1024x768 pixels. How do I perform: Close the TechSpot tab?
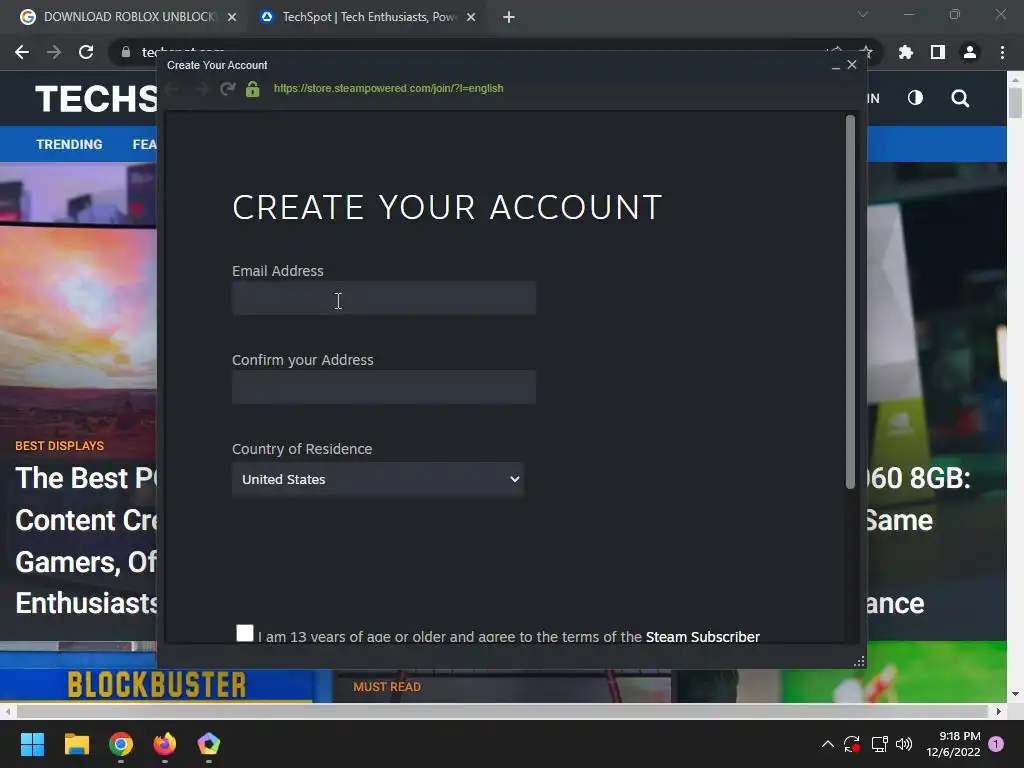(471, 18)
